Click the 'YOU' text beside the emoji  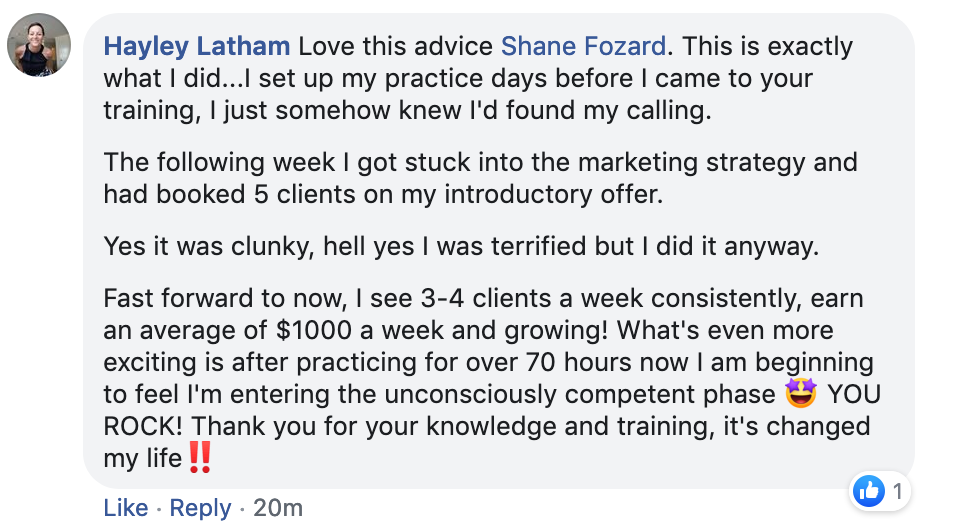pyautogui.click(x=854, y=394)
